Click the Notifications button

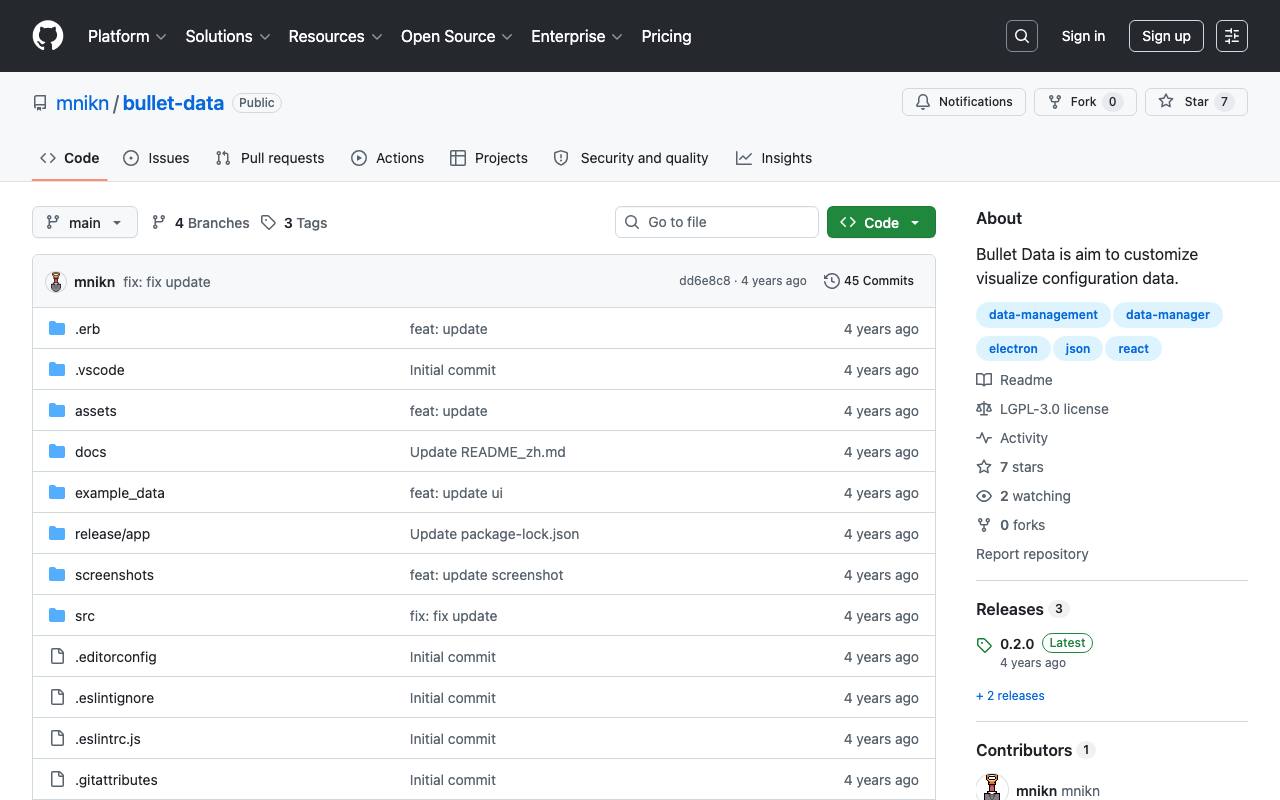click(x=964, y=102)
